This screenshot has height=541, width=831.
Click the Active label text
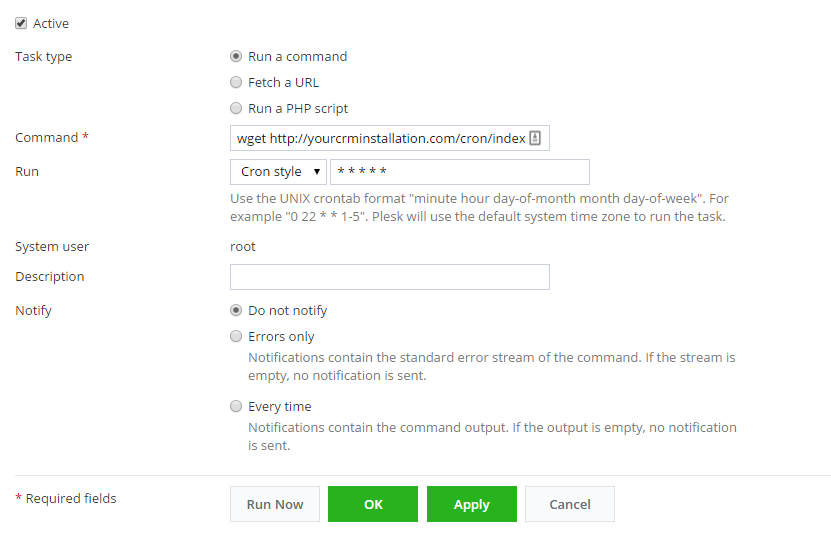[51, 23]
